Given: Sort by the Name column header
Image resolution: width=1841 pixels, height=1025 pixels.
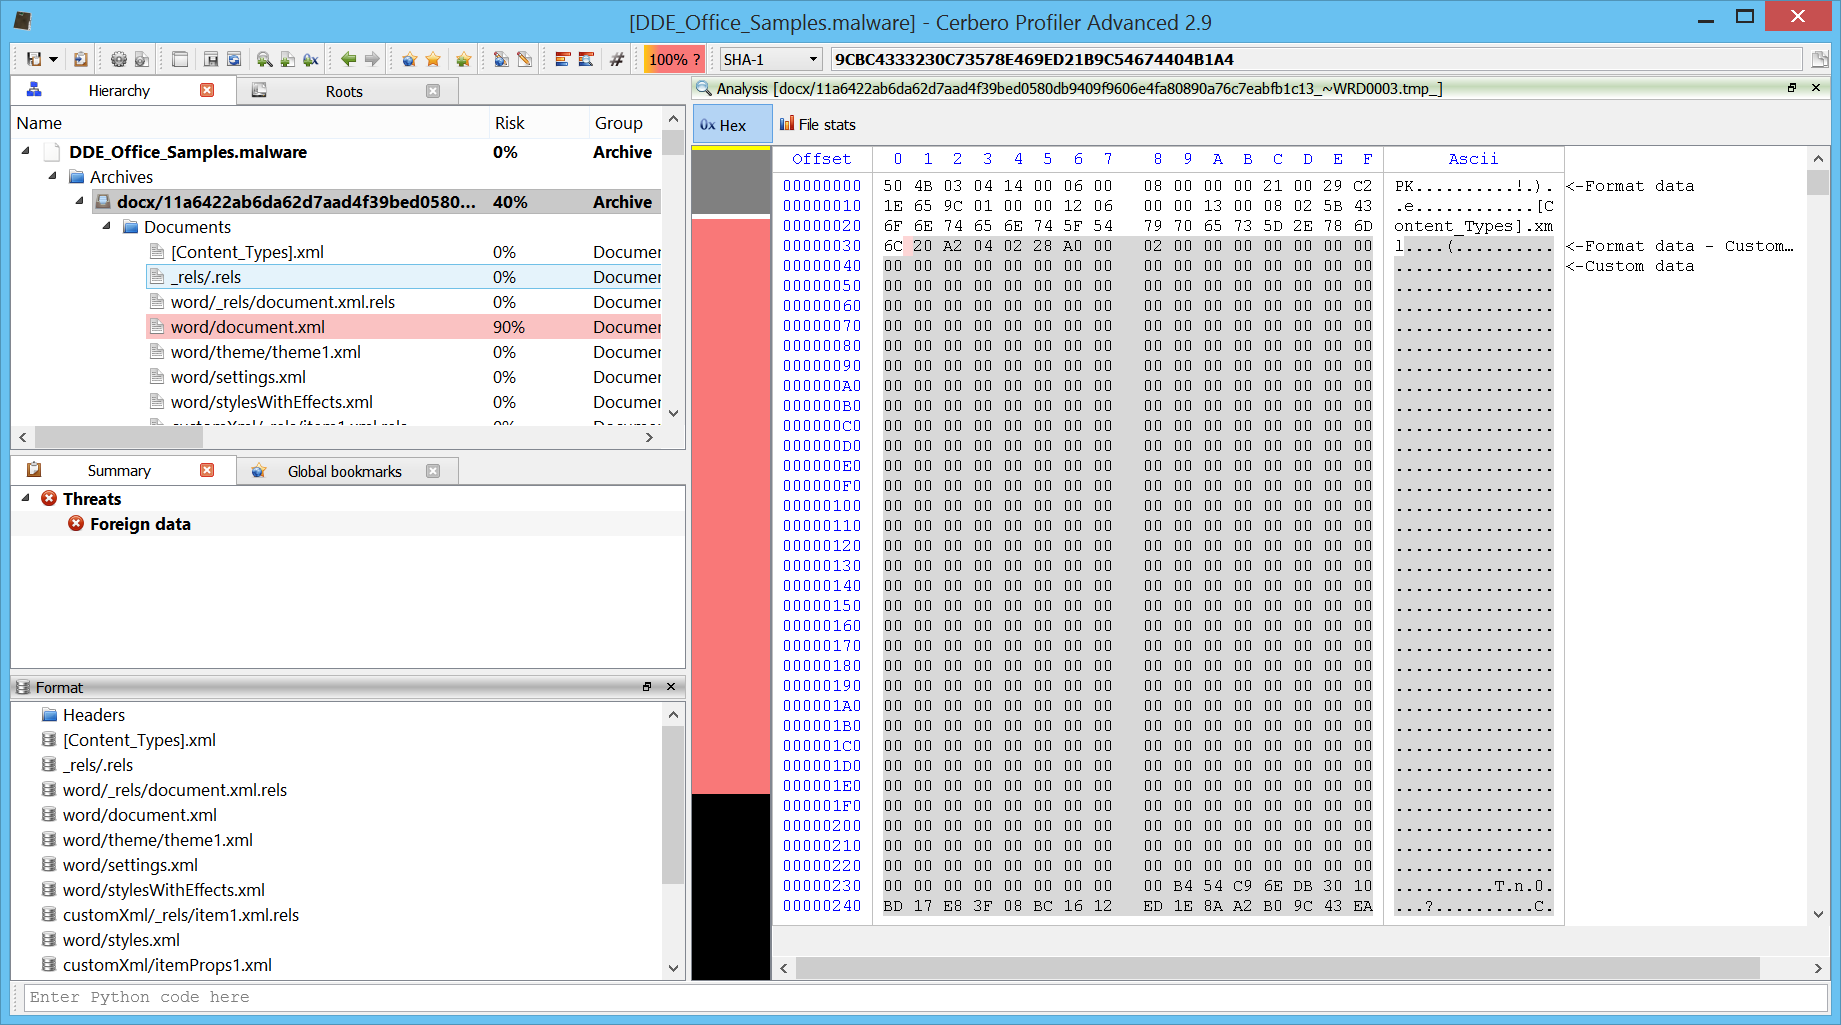Looking at the screenshot, I should click(250, 123).
